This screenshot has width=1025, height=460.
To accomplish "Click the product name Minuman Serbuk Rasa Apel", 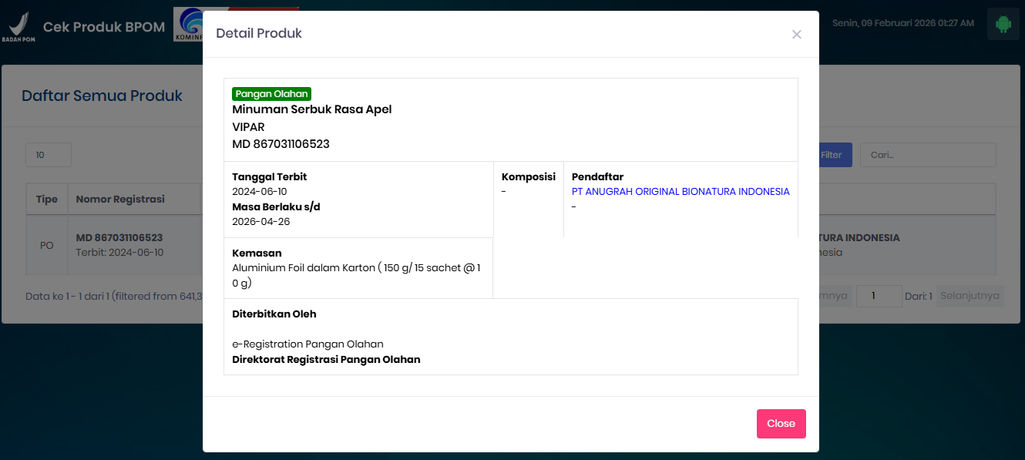I will [x=312, y=109].
